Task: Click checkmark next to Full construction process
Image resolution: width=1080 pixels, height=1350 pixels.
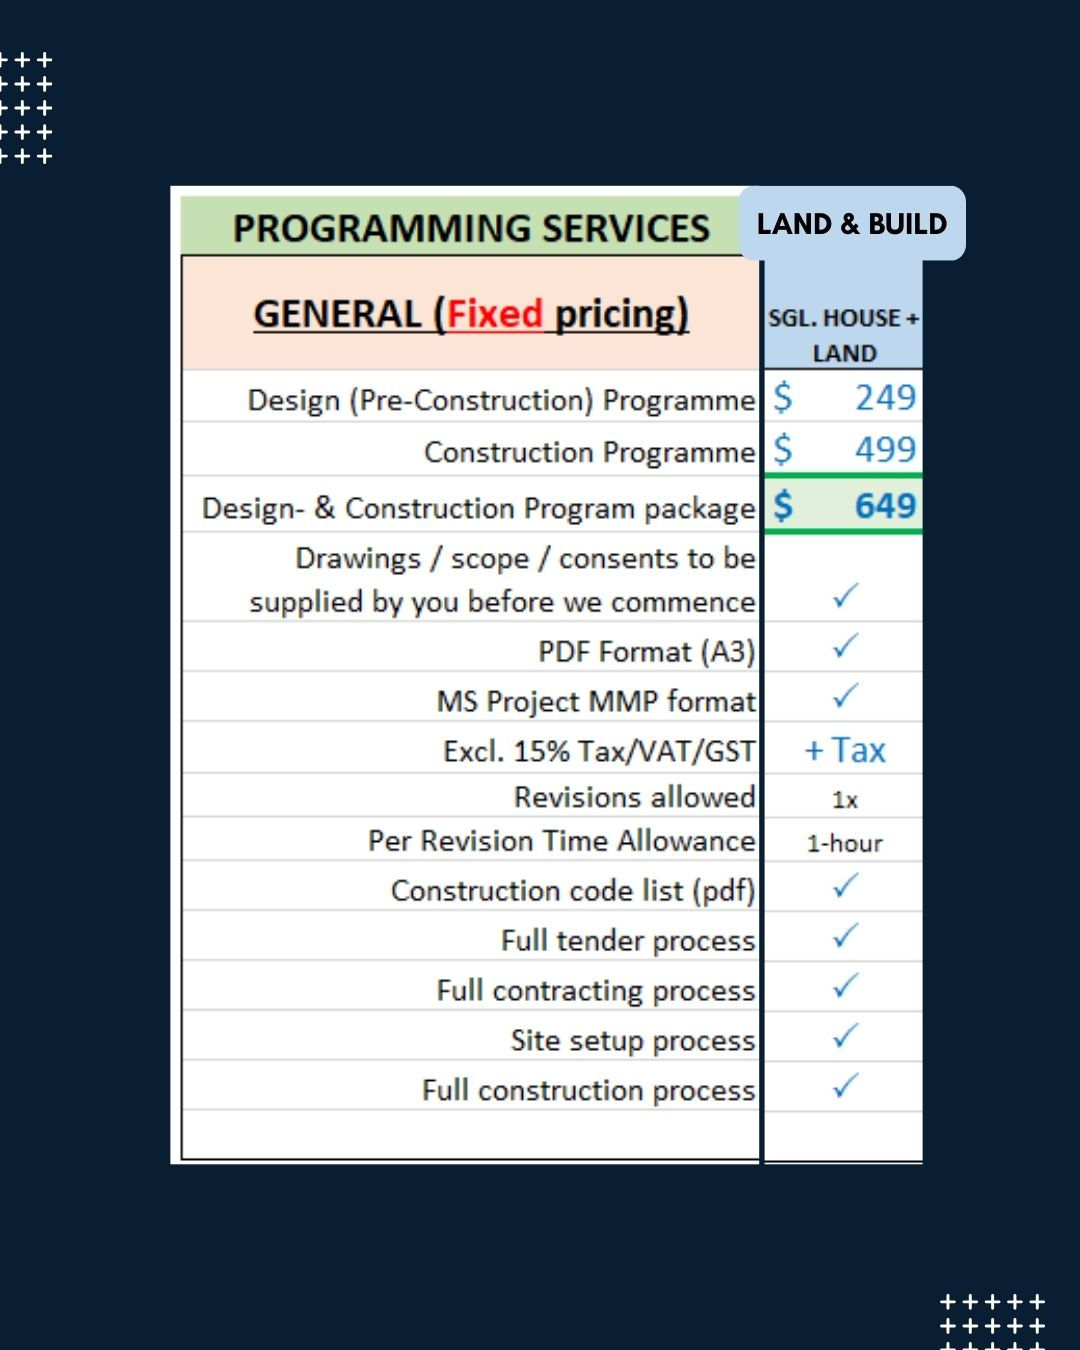Action: (845, 1086)
